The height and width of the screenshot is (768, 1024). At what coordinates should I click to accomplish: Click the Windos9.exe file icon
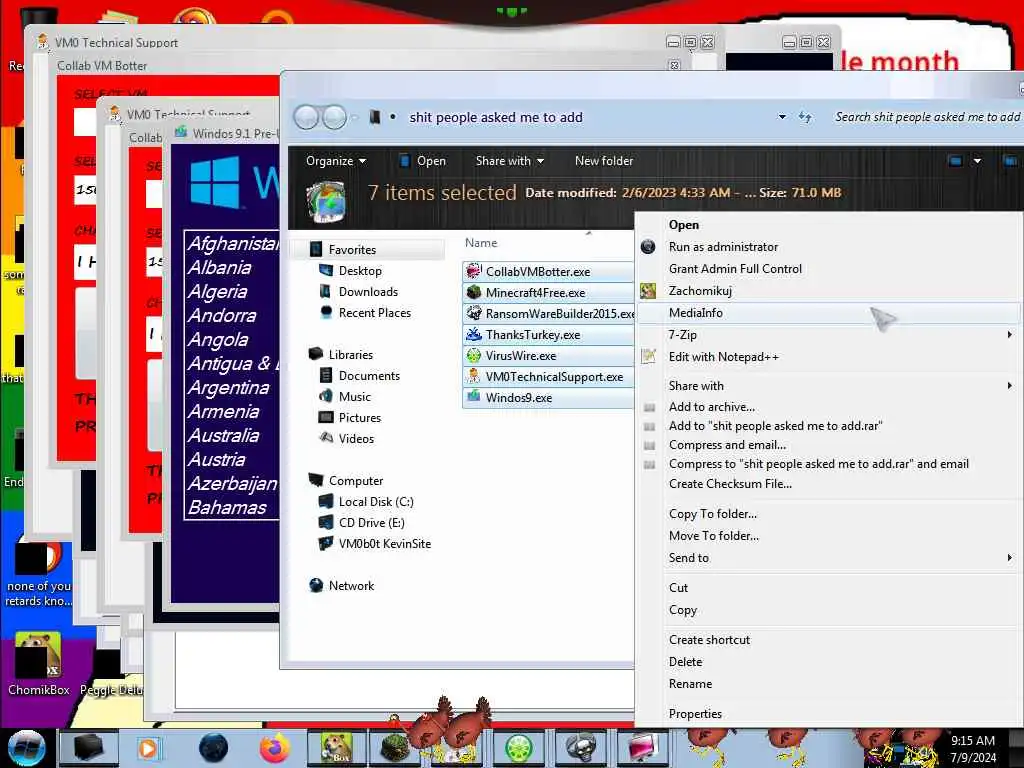(x=473, y=397)
